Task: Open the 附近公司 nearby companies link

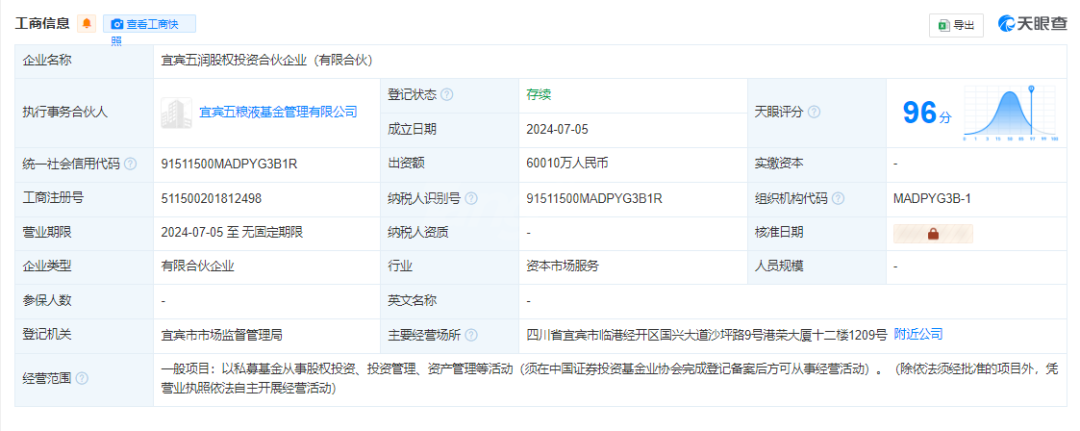Action: (918, 335)
